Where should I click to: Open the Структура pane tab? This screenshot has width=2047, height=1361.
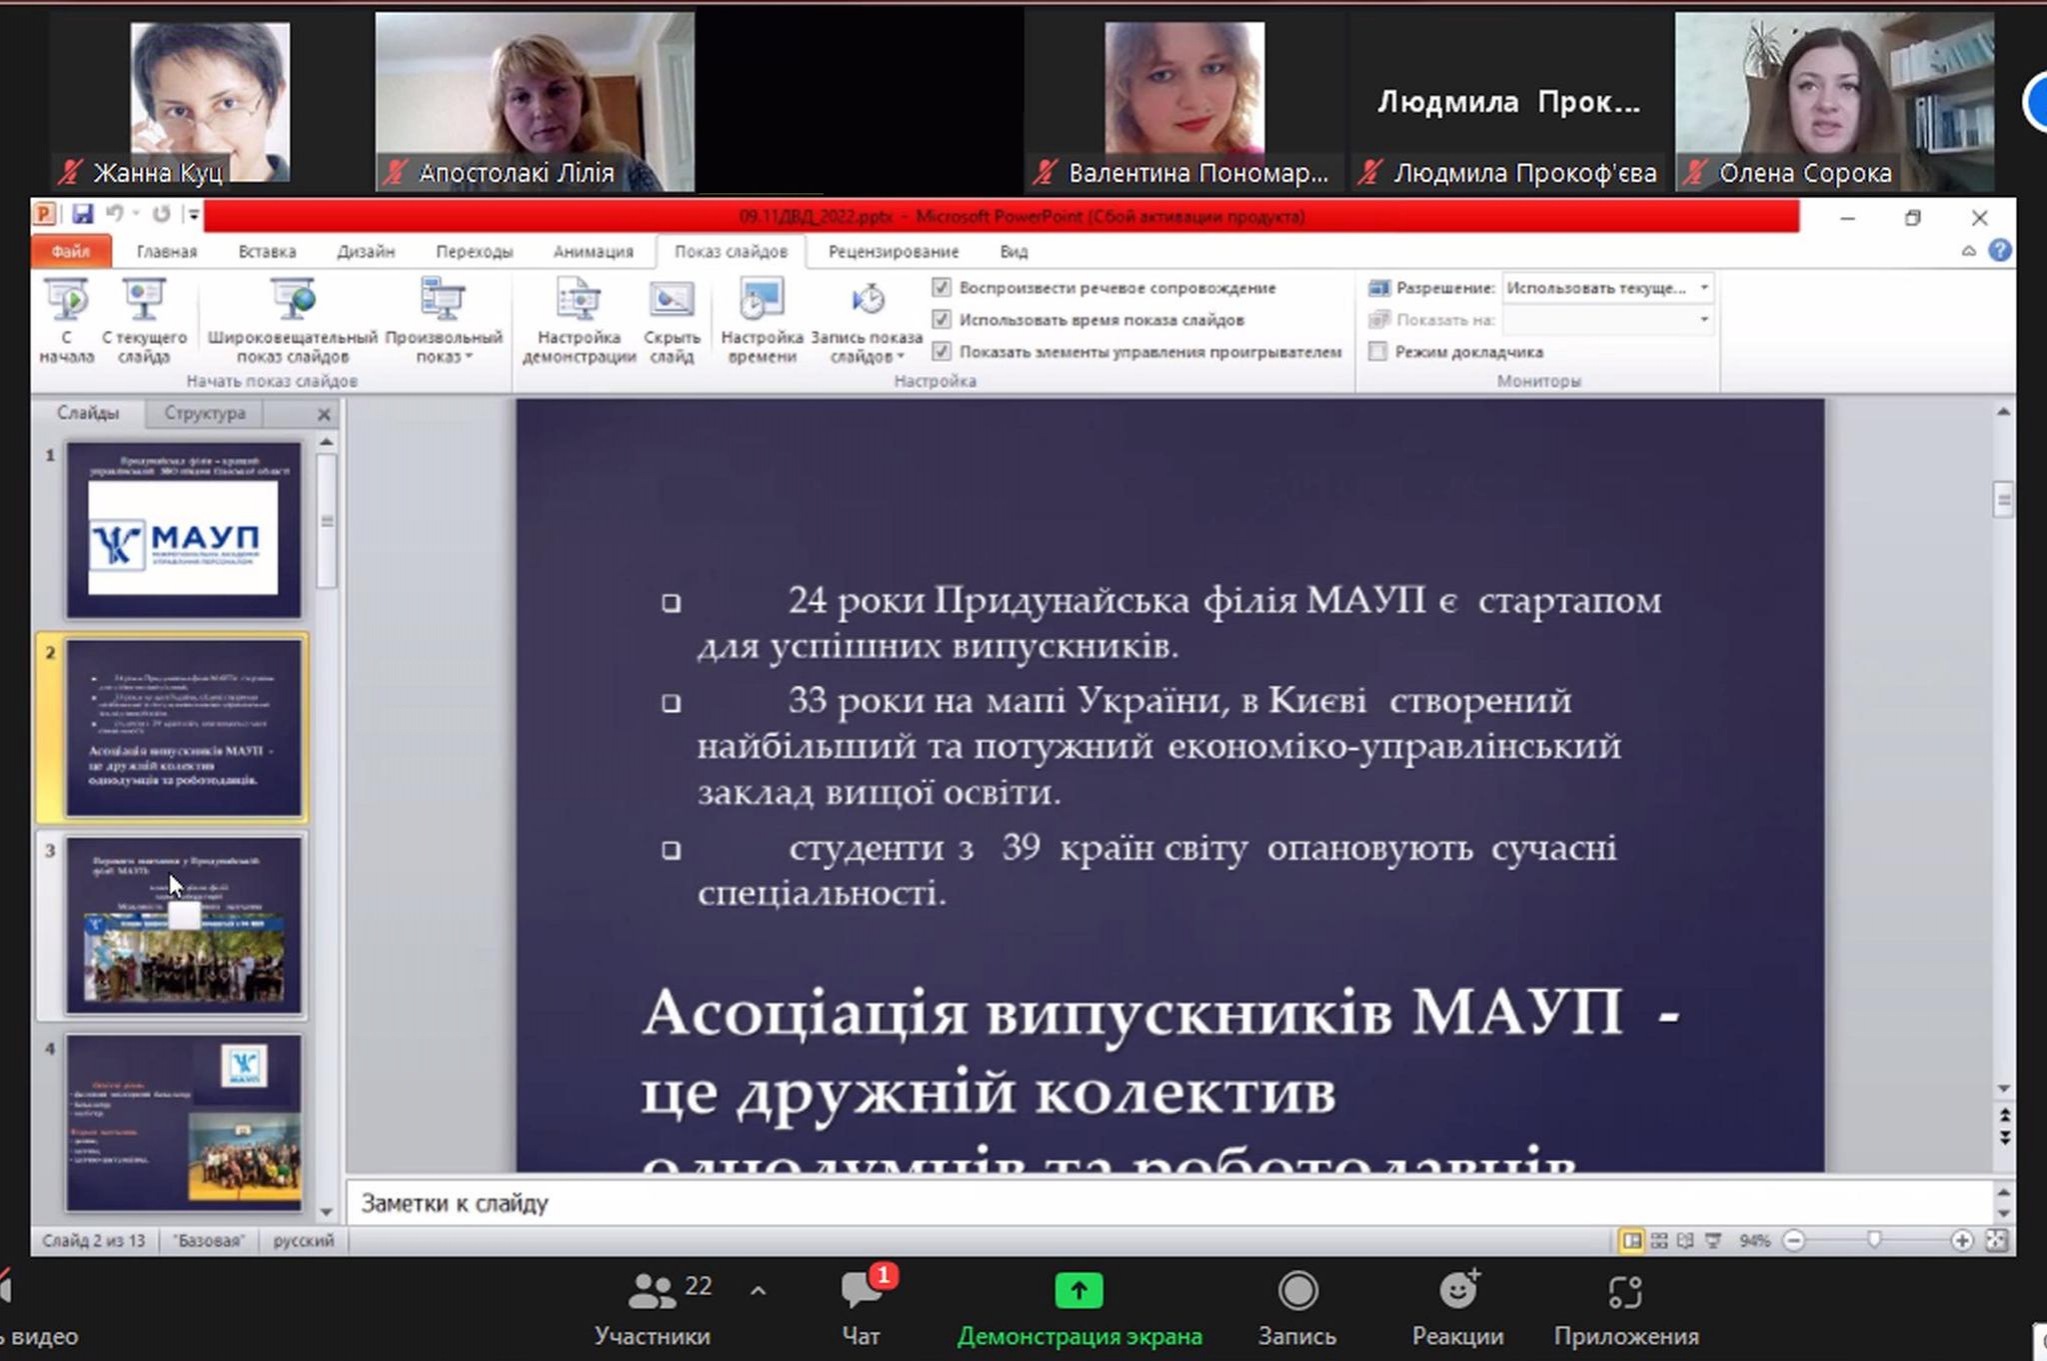click(x=204, y=413)
